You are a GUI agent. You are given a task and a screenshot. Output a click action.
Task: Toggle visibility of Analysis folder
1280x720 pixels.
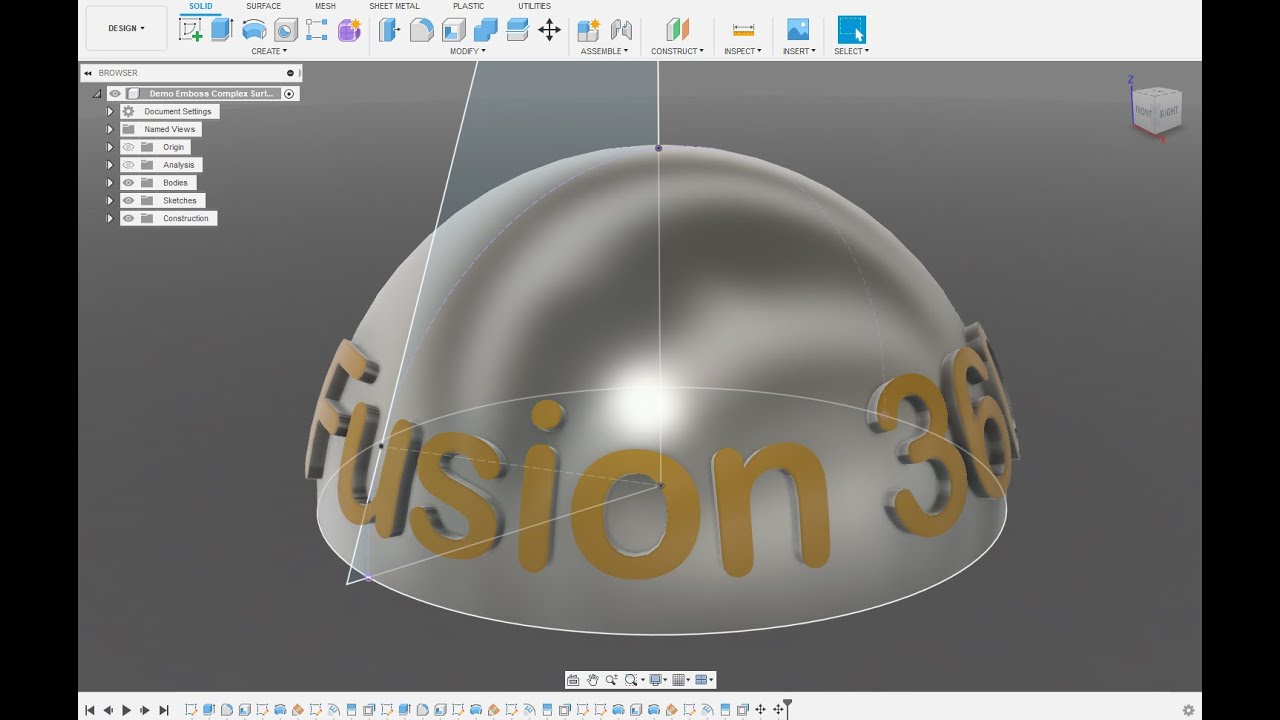point(128,165)
